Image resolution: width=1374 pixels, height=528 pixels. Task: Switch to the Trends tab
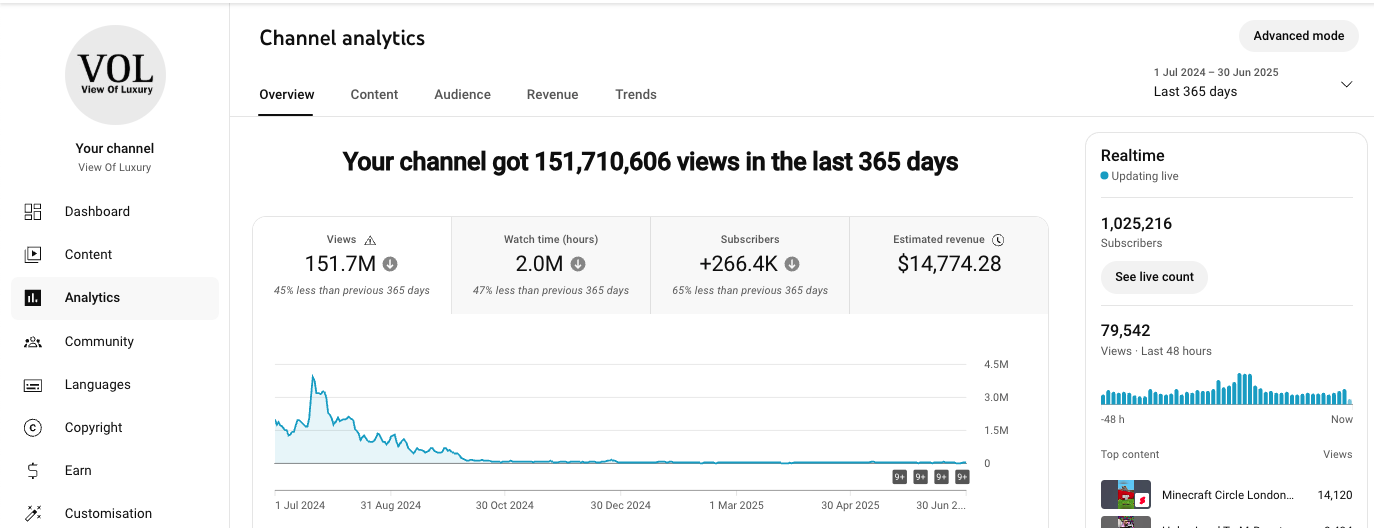coord(636,95)
